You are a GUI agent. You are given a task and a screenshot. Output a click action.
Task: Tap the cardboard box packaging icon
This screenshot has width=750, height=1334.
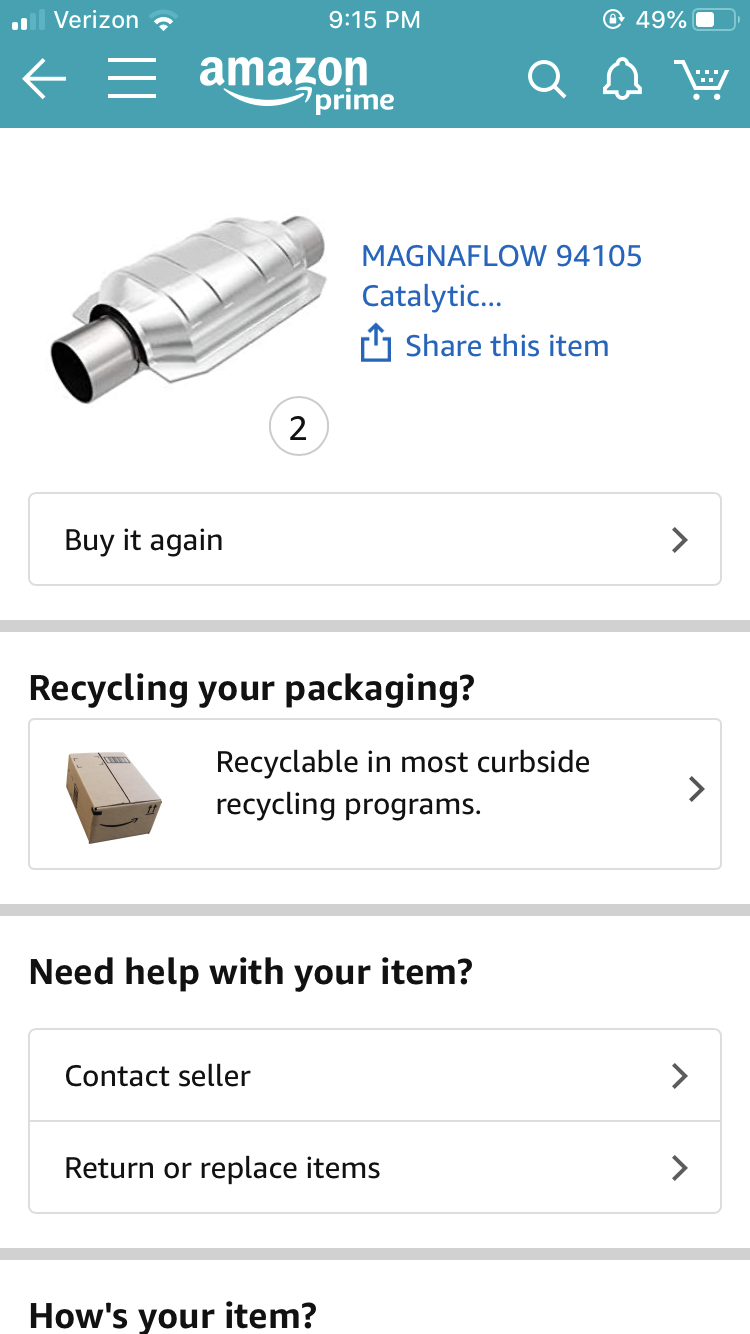[113, 796]
